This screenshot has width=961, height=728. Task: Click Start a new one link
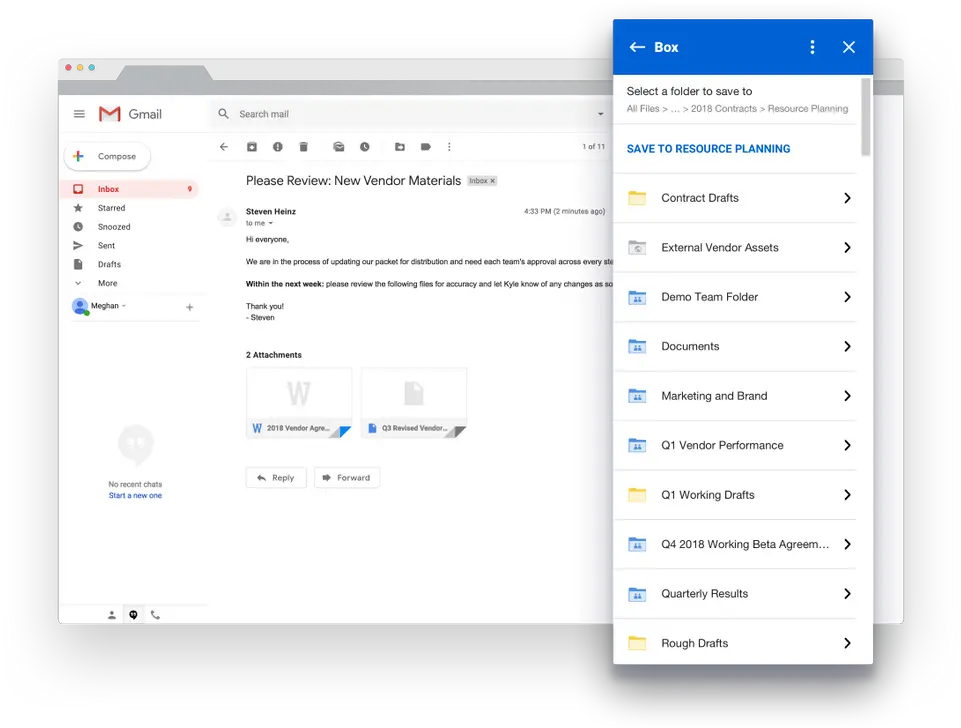pyautogui.click(x=135, y=496)
